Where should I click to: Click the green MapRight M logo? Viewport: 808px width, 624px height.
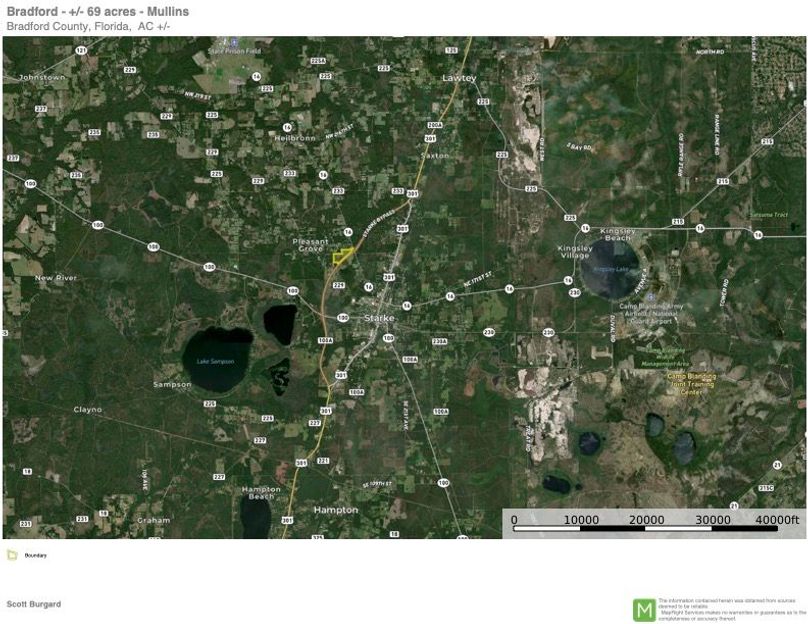coord(644,609)
